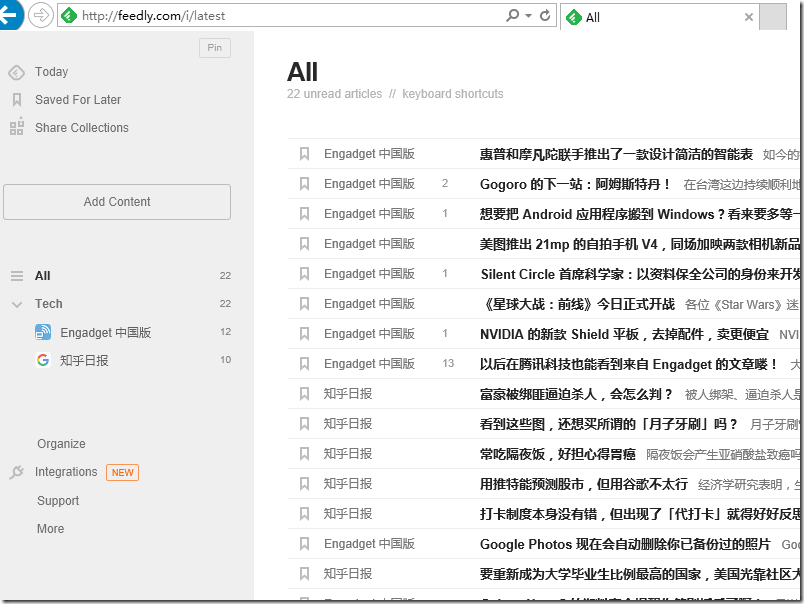This screenshot has width=804, height=604.
Task: Save the 打卡制度 article for later
Action: click(x=305, y=514)
